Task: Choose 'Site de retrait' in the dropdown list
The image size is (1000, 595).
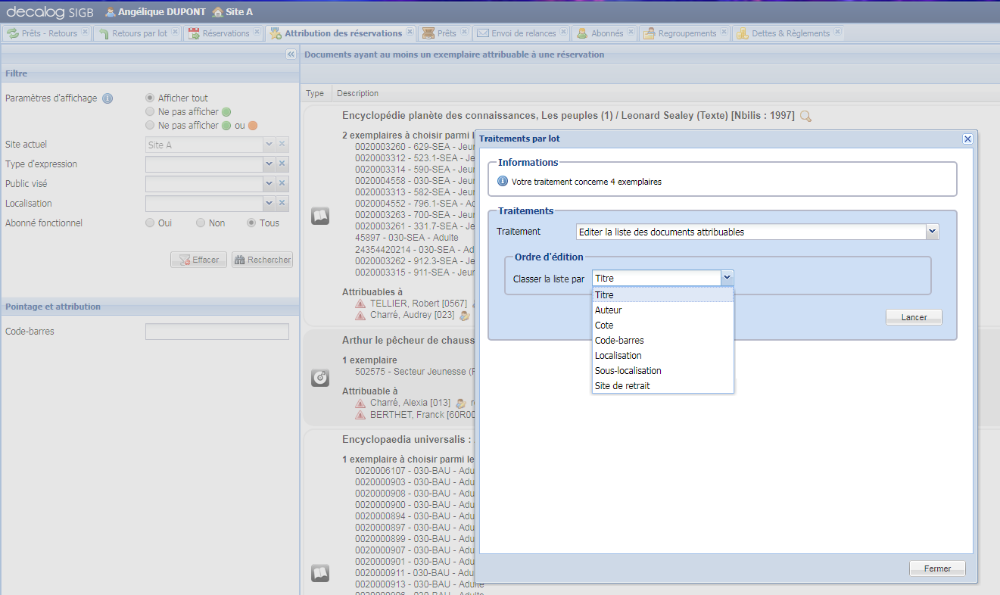Action: click(x=622, y=385)
